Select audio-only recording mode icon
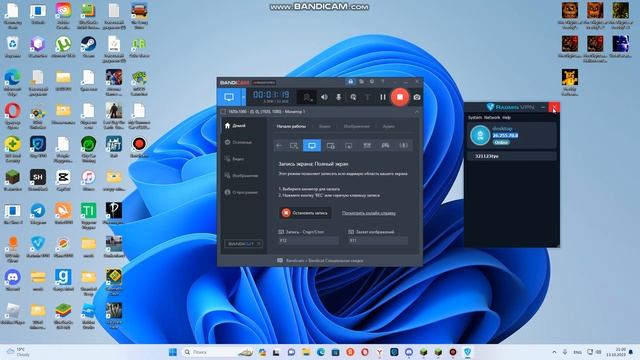The width and height of the screenshot is (640, 360). coord(403,145)
